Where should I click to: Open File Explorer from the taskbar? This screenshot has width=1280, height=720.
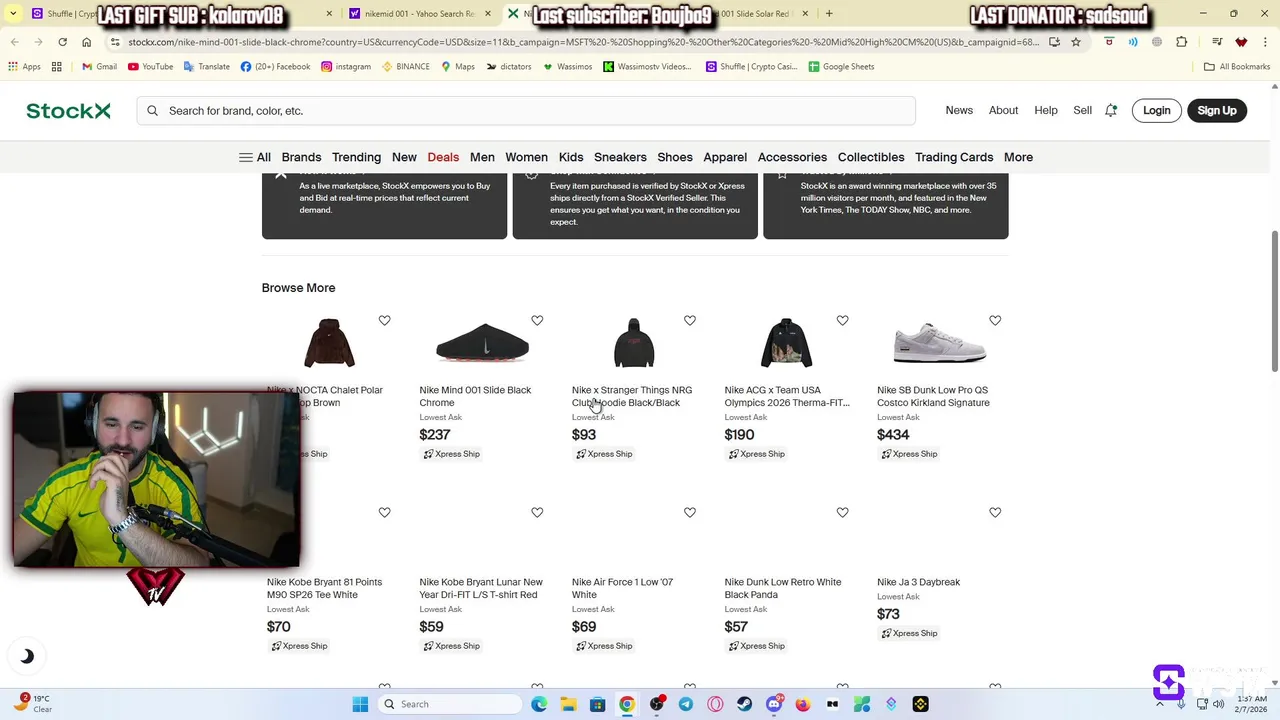coord(568,704)
